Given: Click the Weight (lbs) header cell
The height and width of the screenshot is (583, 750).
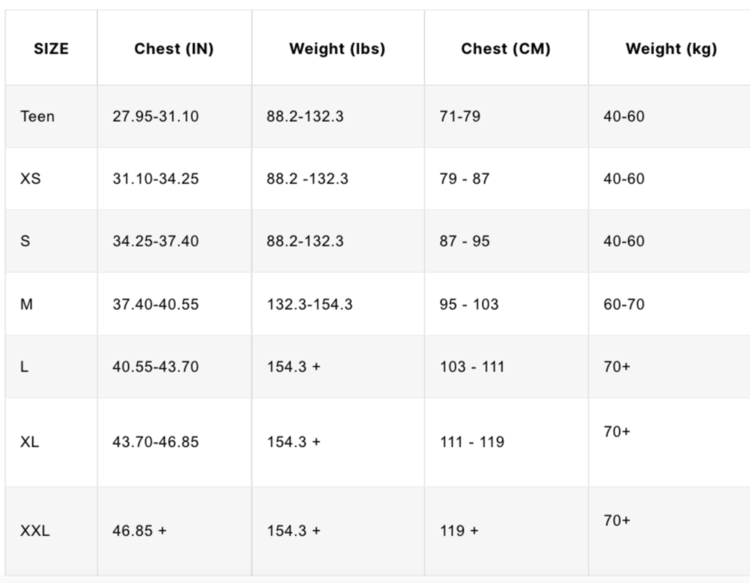Looking at the screenshot, I should click(x=337, y=48).
